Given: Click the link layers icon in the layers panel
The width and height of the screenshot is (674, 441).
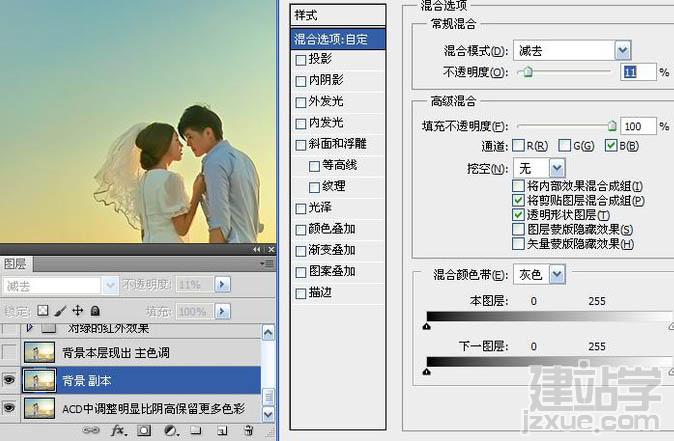Looking at the screenshot, I should [91, 430].
